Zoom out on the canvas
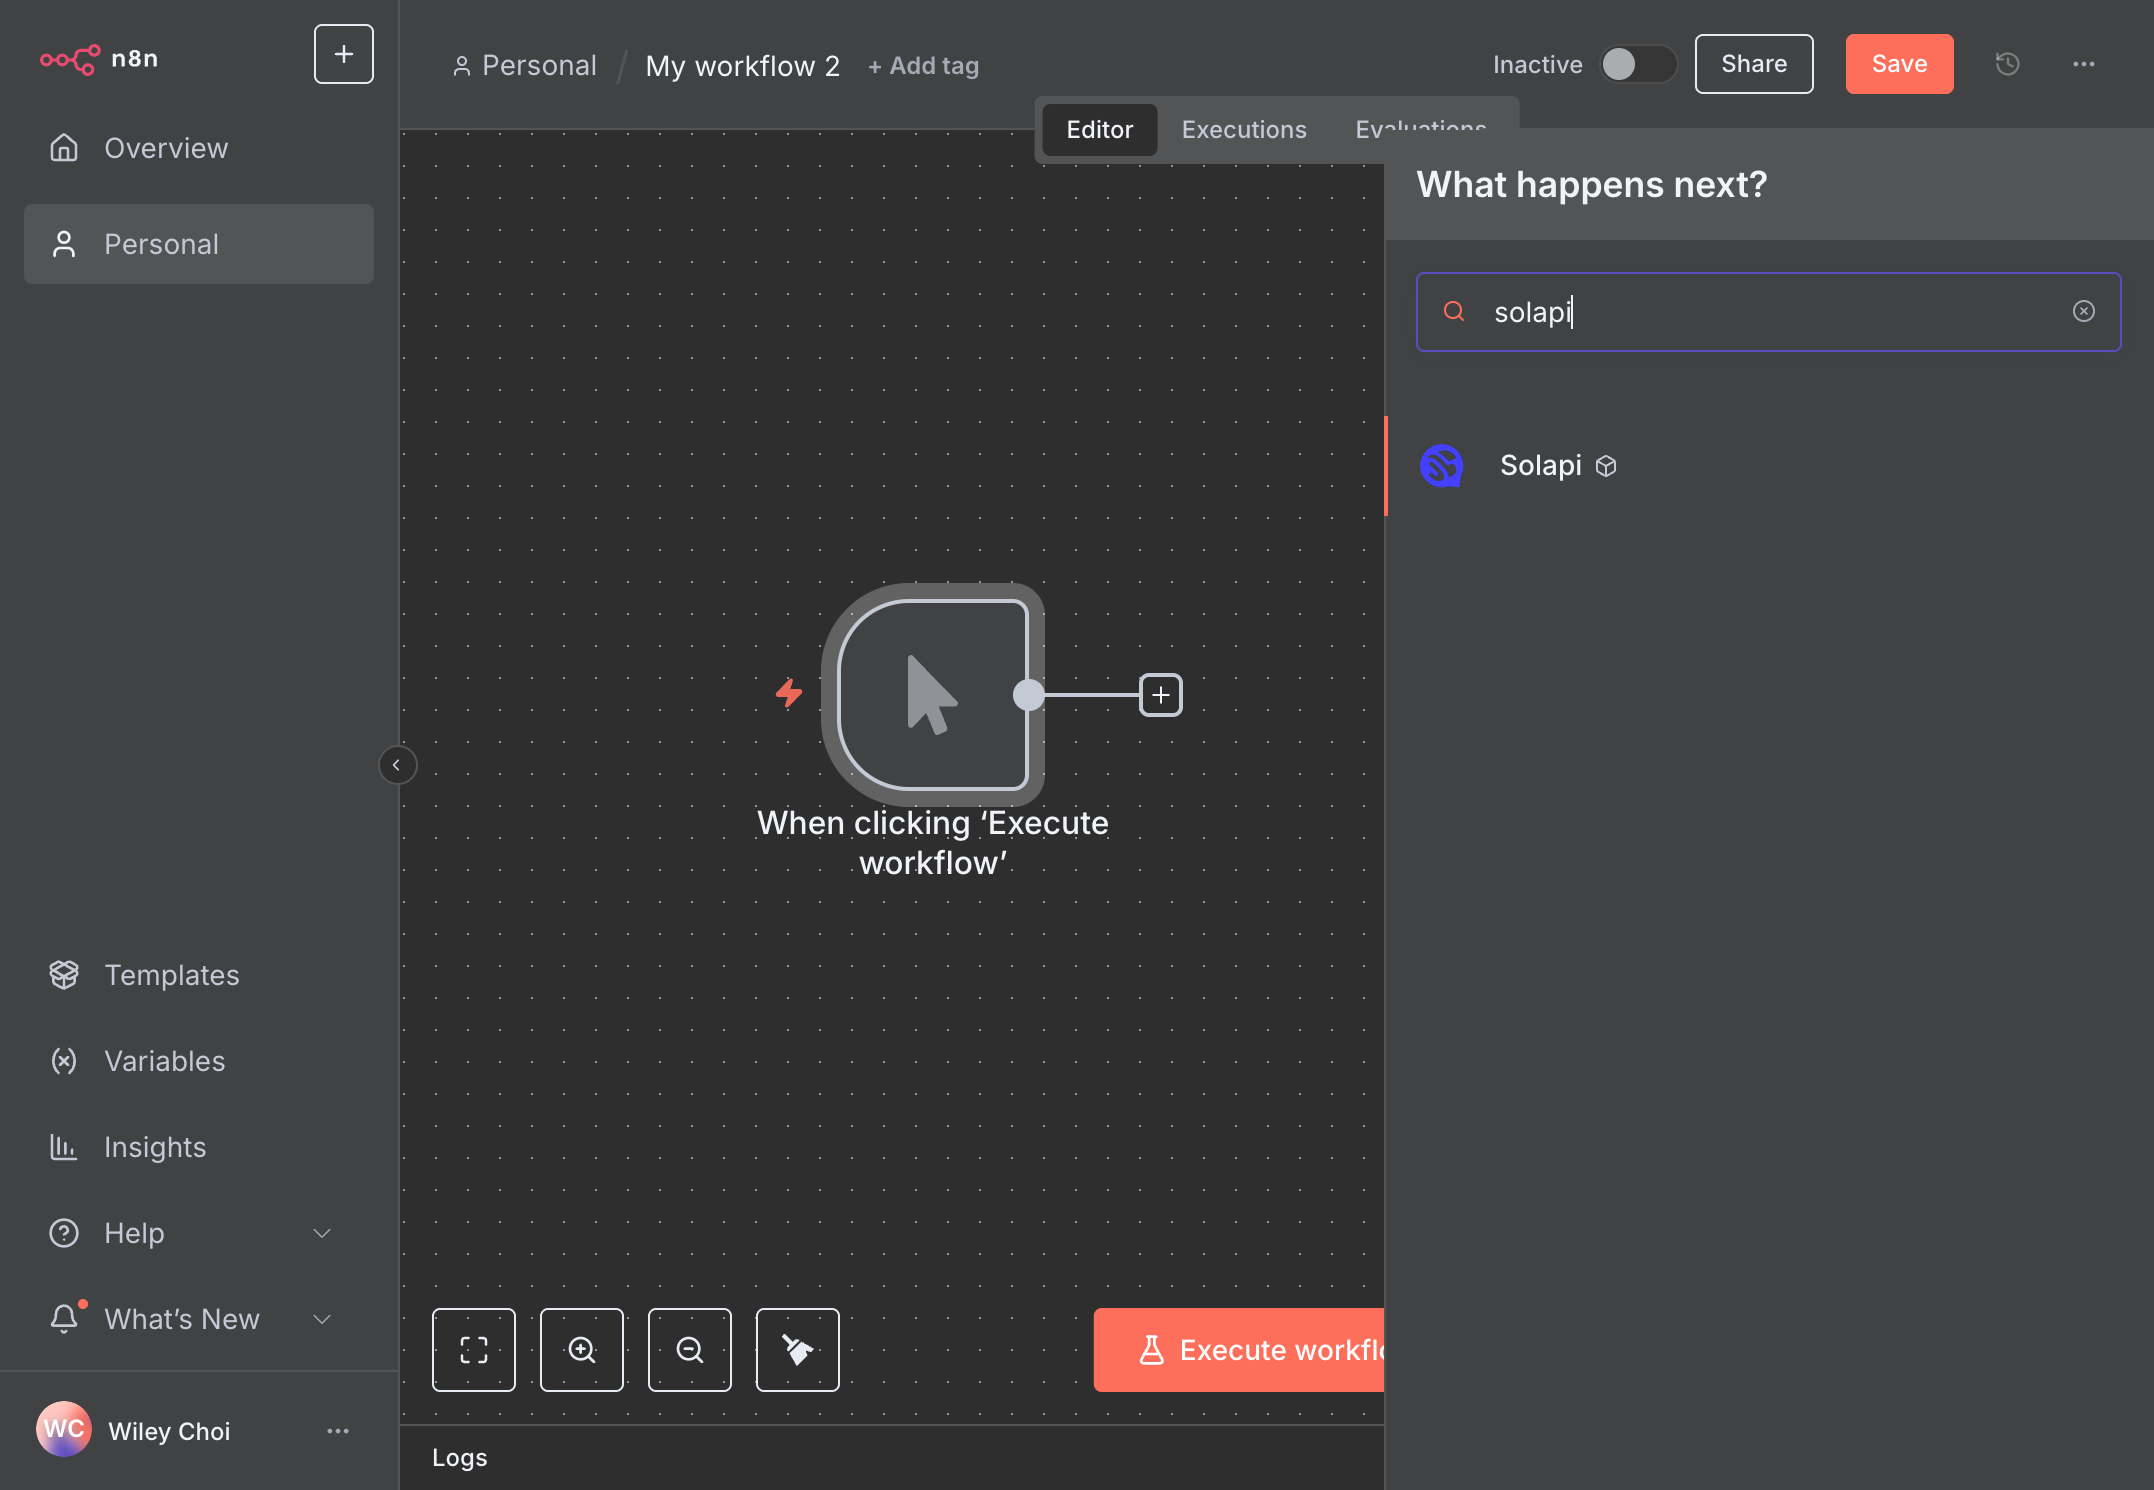This screenshot has width=2154, height=1490. click(x=690, y=1350)
